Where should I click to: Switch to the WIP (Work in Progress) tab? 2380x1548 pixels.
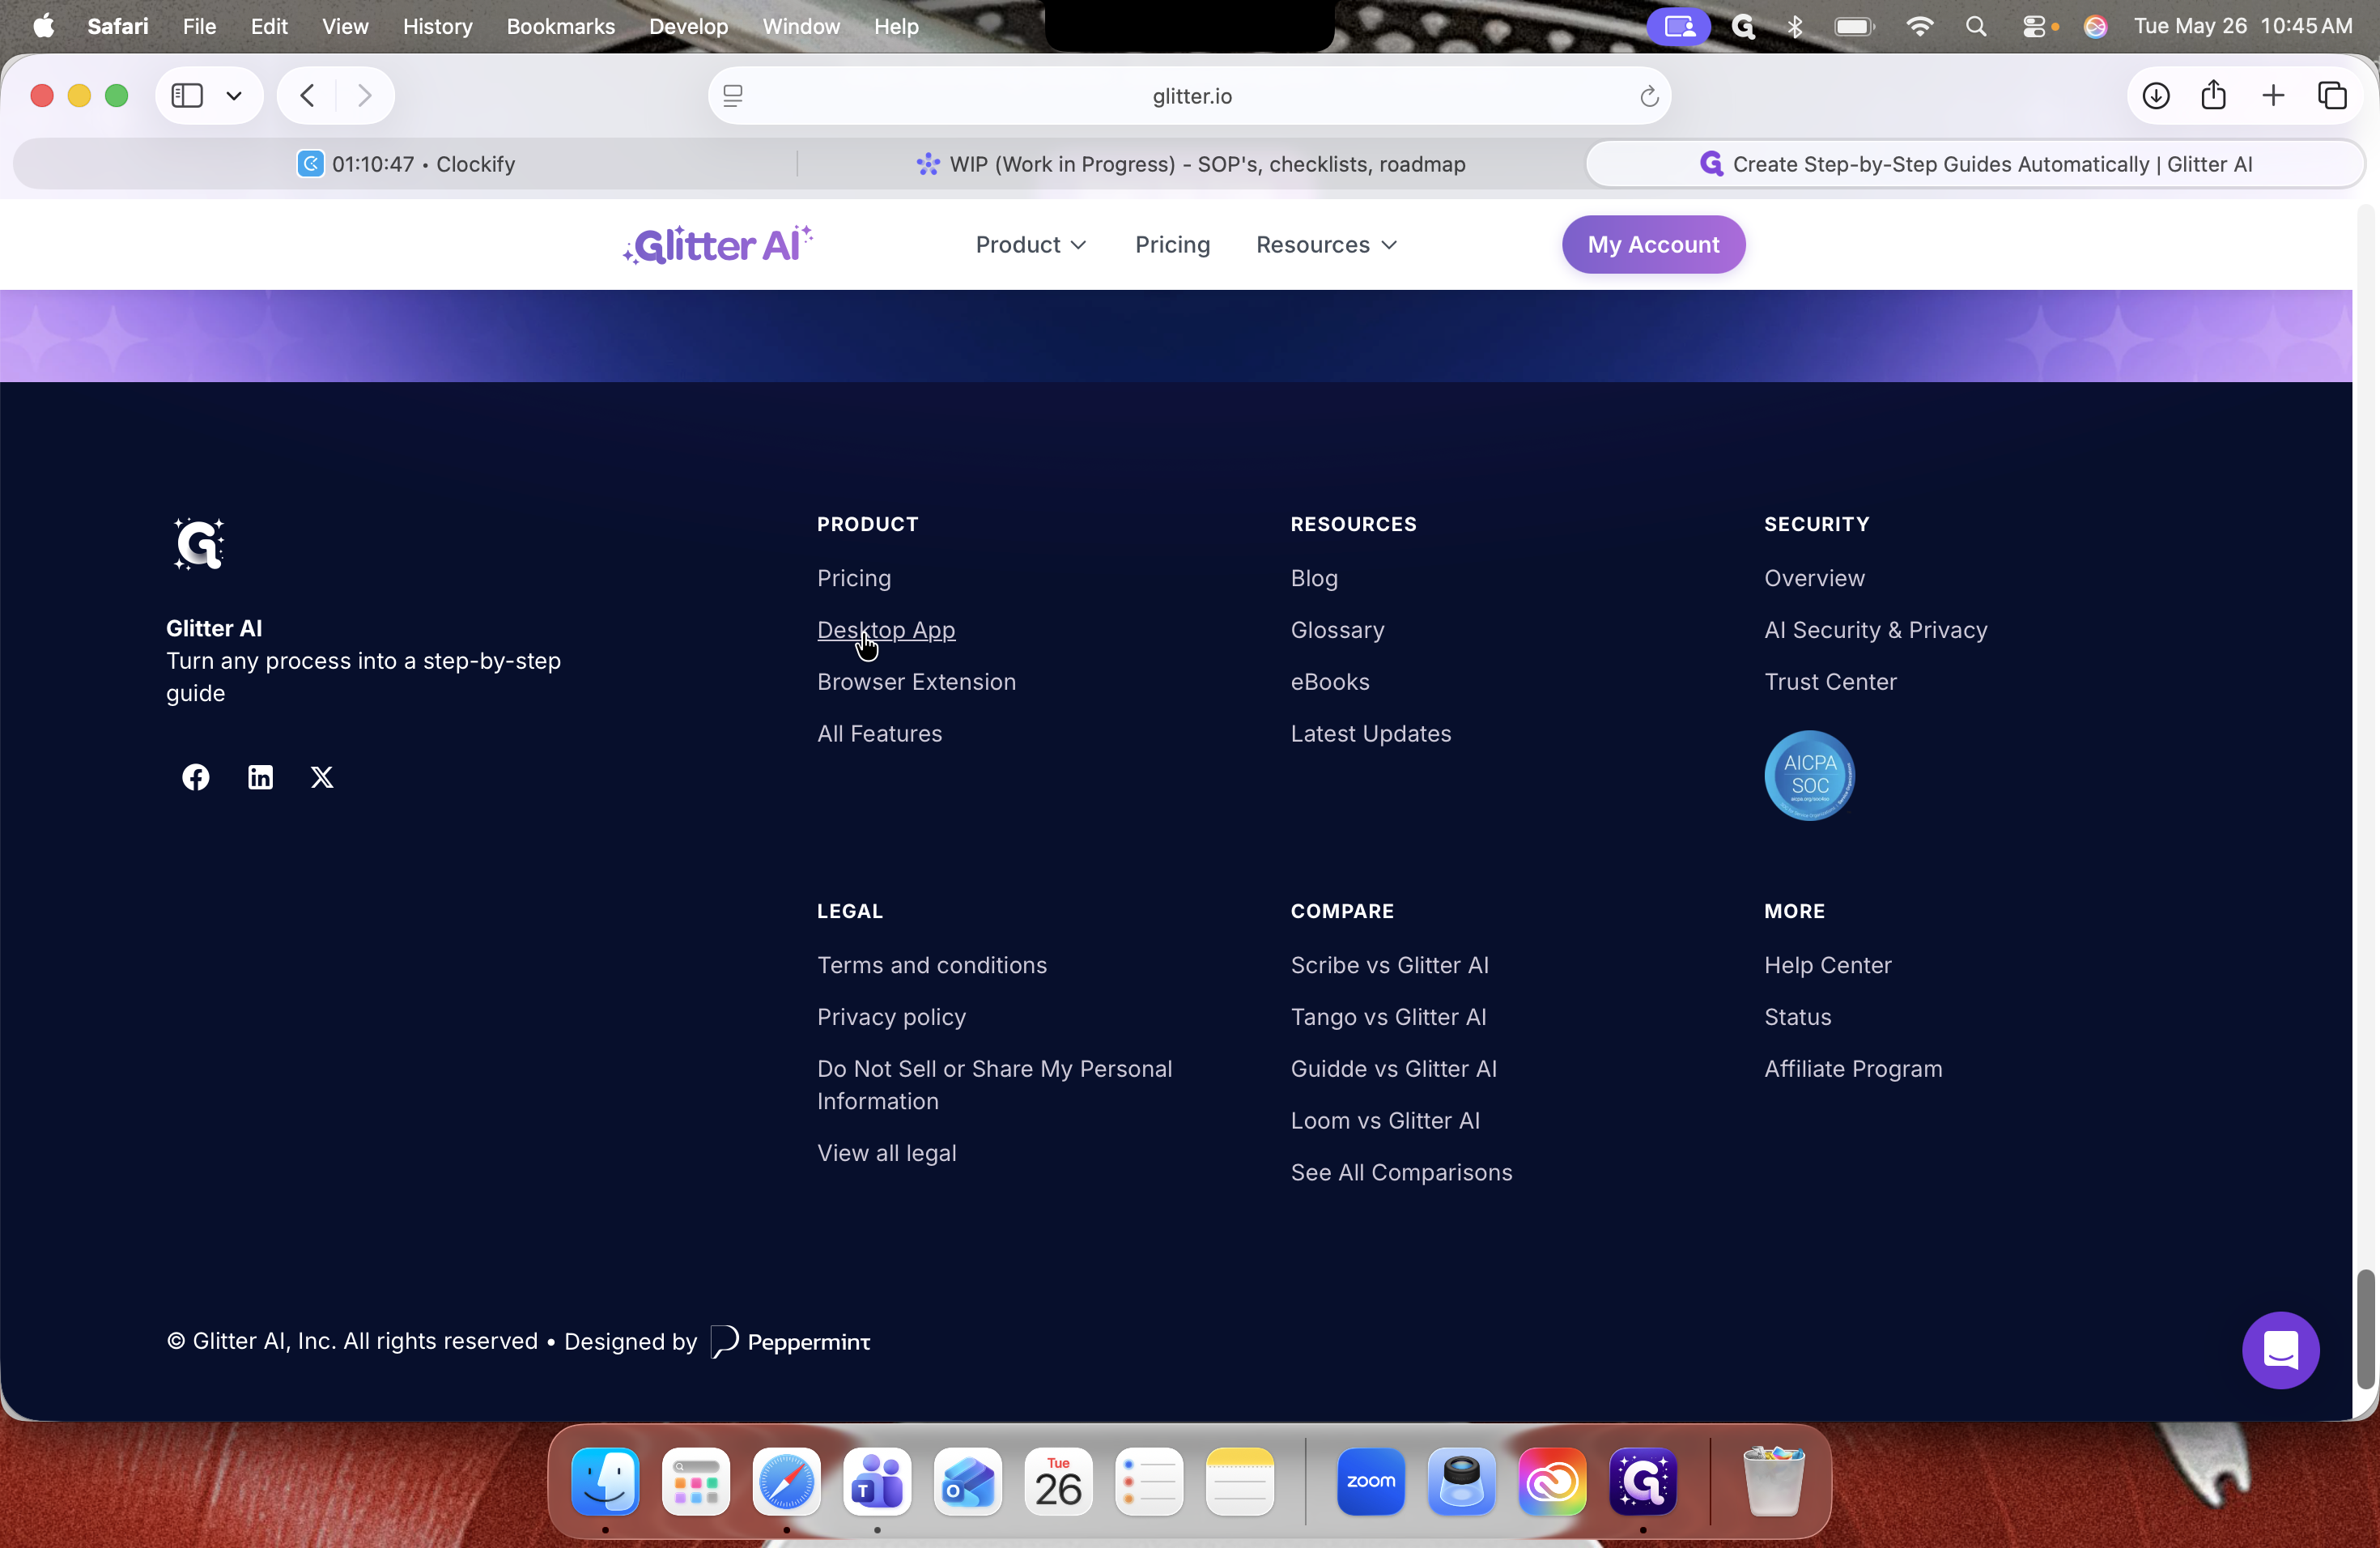1191,164
